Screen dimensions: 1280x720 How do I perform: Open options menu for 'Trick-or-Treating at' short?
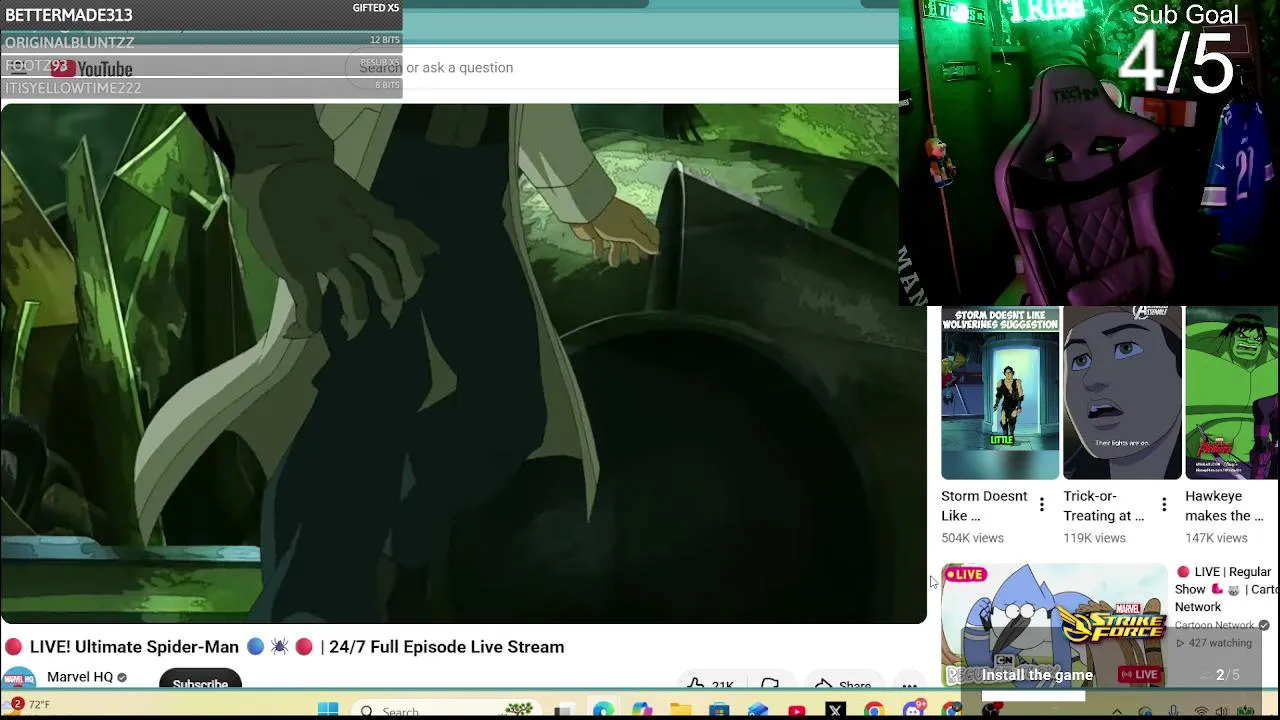pos(1164,505)
